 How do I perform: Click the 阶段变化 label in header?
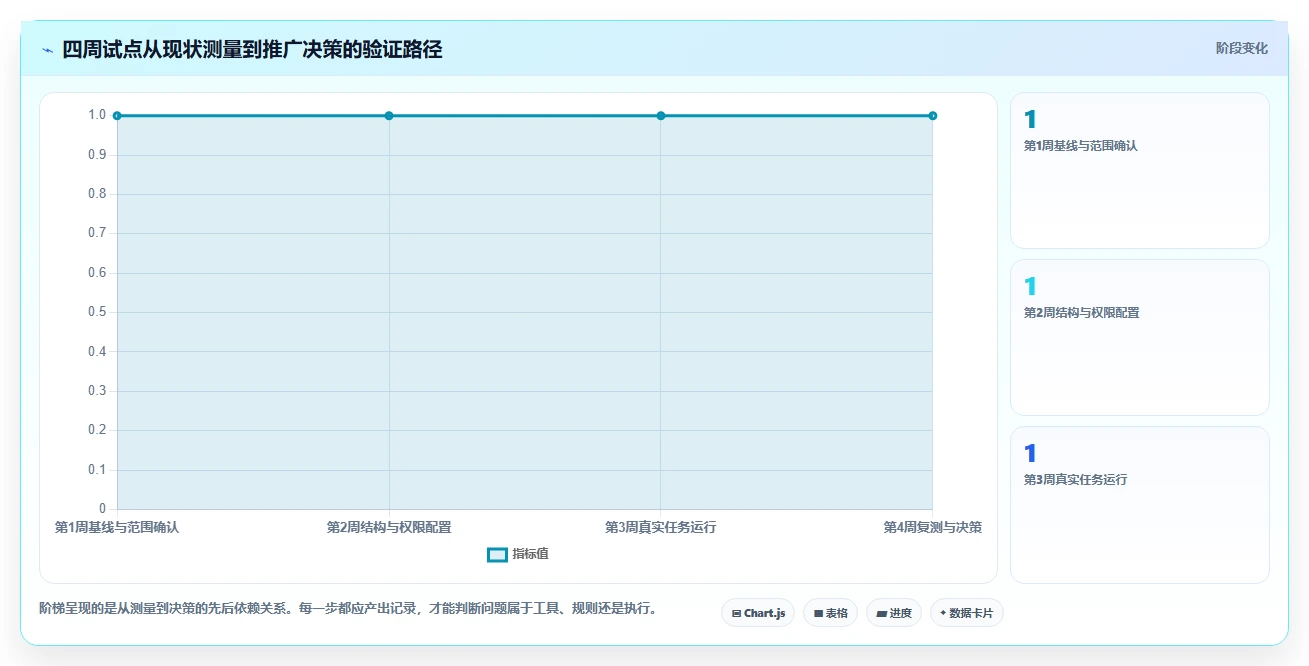coord(1242,48)
